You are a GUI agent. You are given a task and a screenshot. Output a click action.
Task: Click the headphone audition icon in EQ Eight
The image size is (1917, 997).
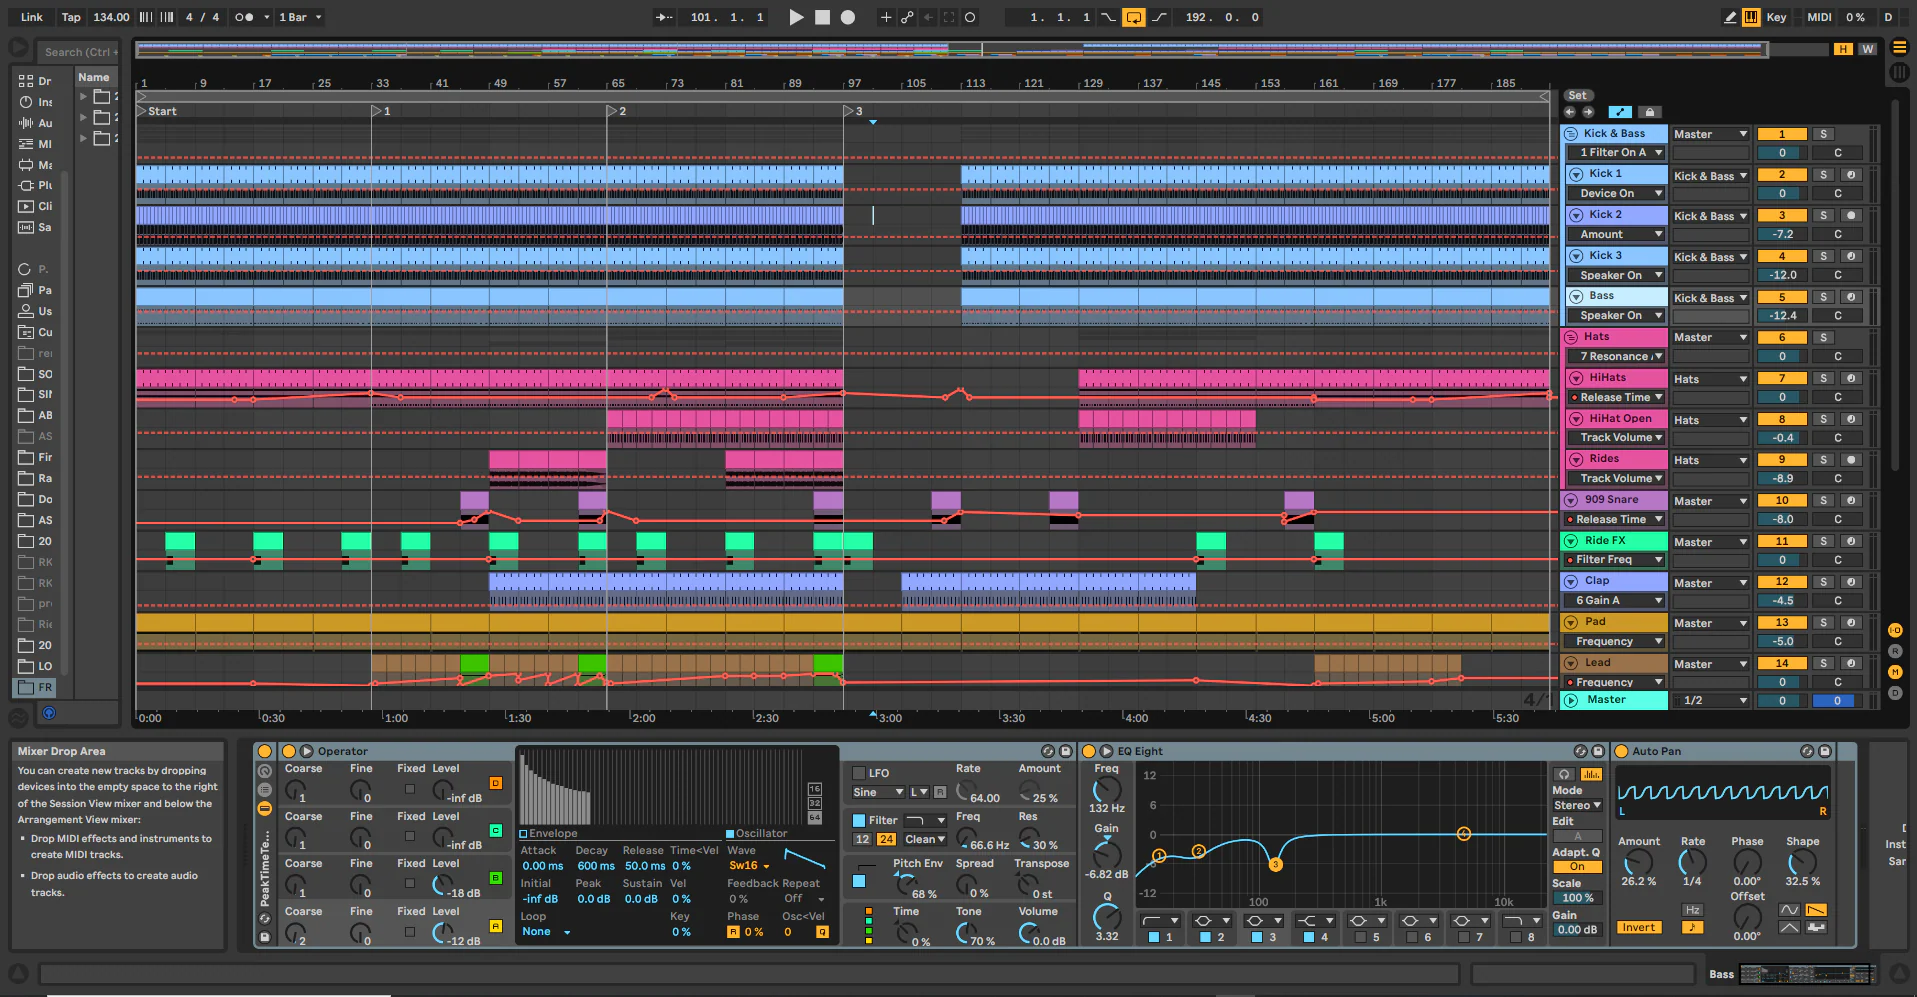pos(1564,774)
